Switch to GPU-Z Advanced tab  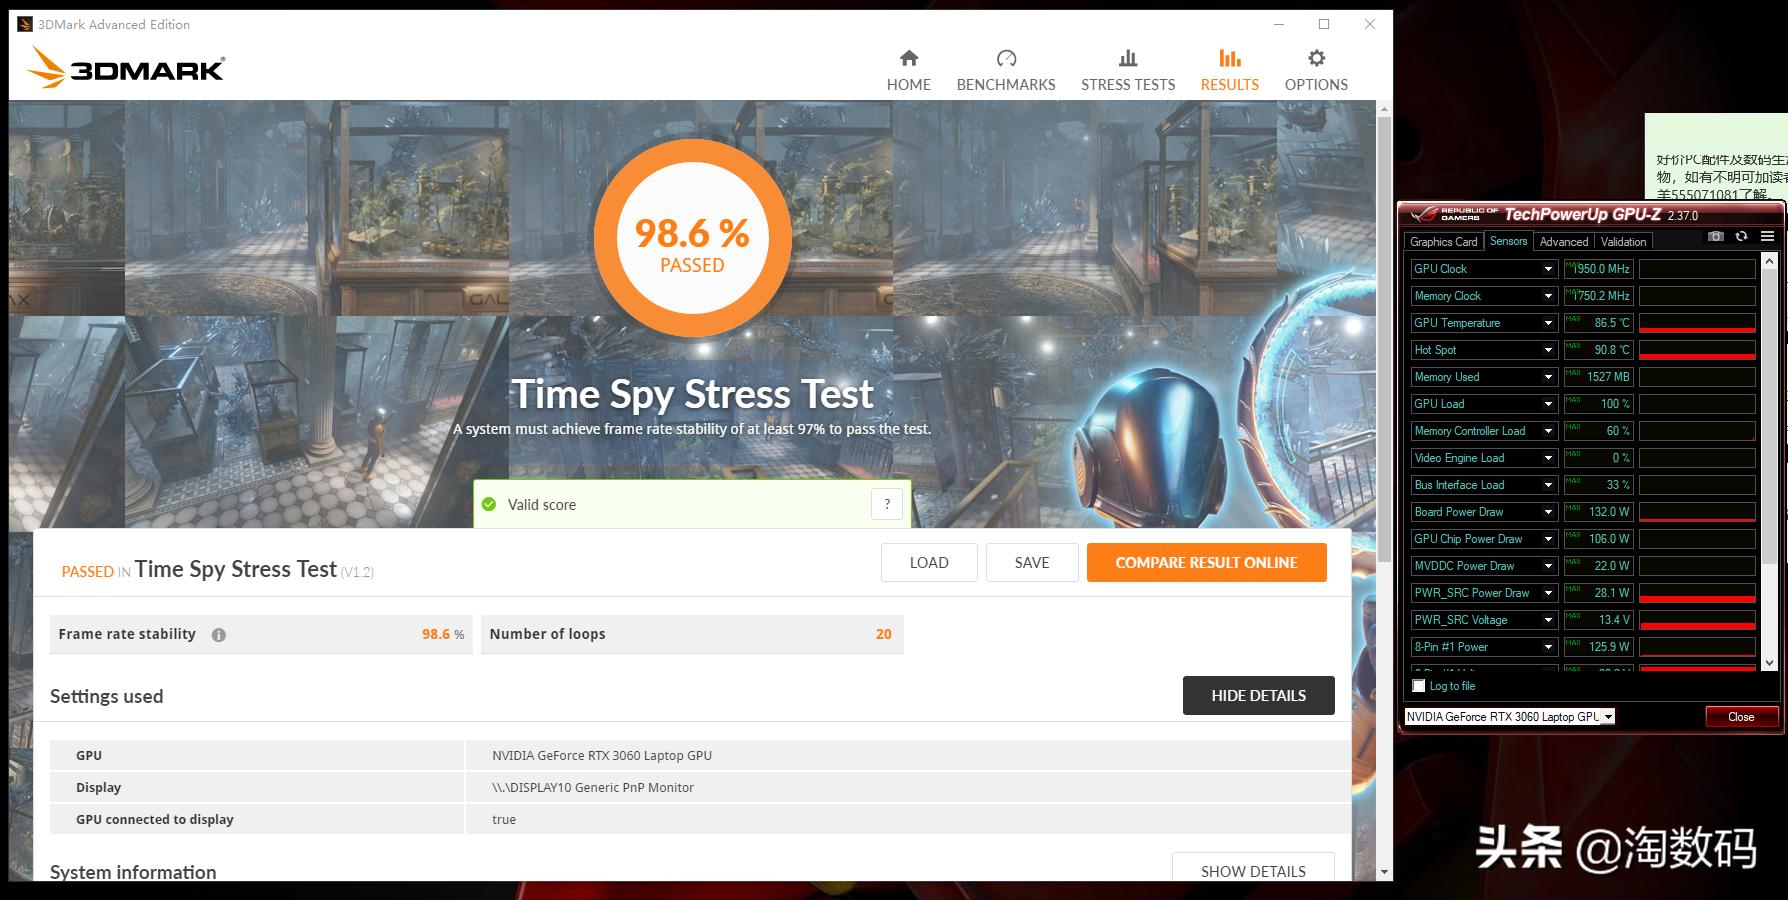click(1564, 242)
